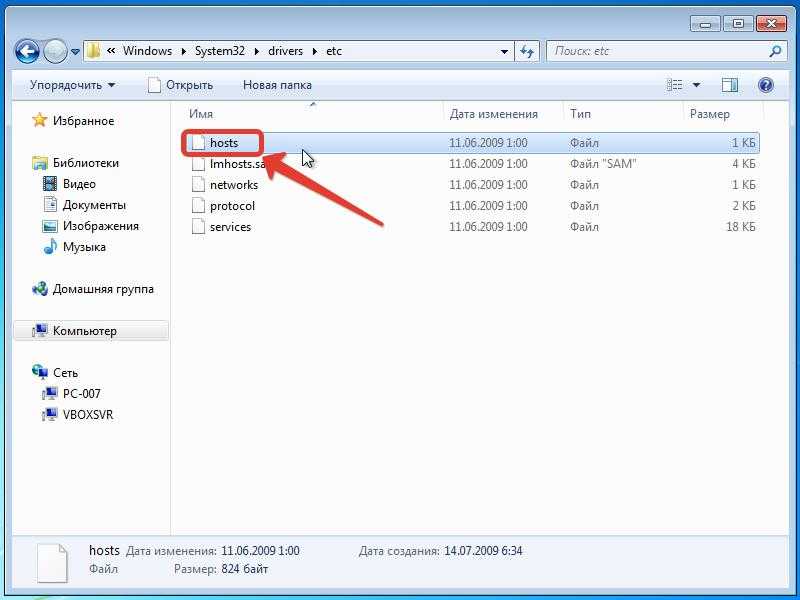This screenshot has width=800, height=600.
Task: Click the services file icon
Action: point(198,227)
